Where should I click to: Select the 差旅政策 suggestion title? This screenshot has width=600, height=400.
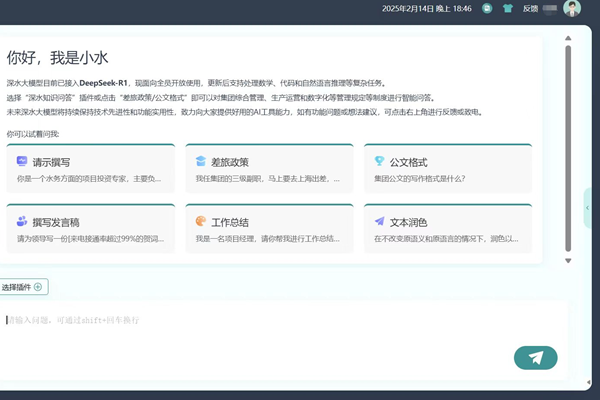[x=230, y=162]
